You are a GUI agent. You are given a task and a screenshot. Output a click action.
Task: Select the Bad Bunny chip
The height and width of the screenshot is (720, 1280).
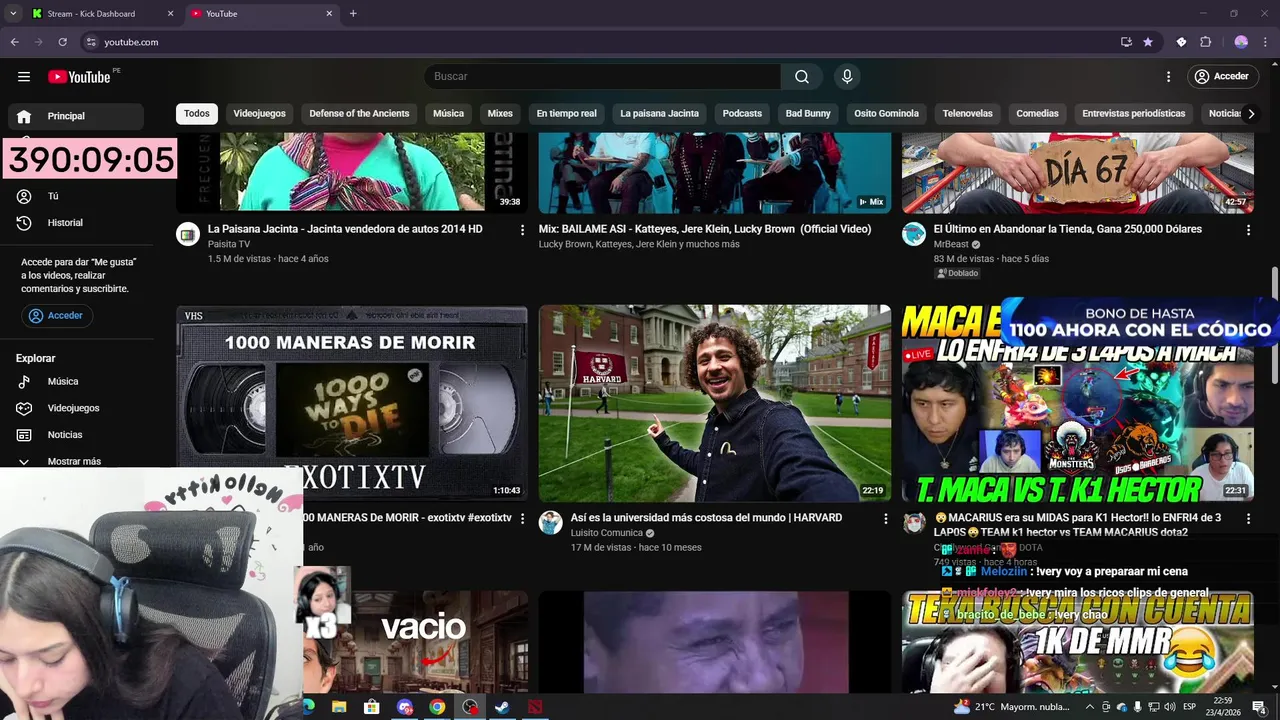(808, 114)
